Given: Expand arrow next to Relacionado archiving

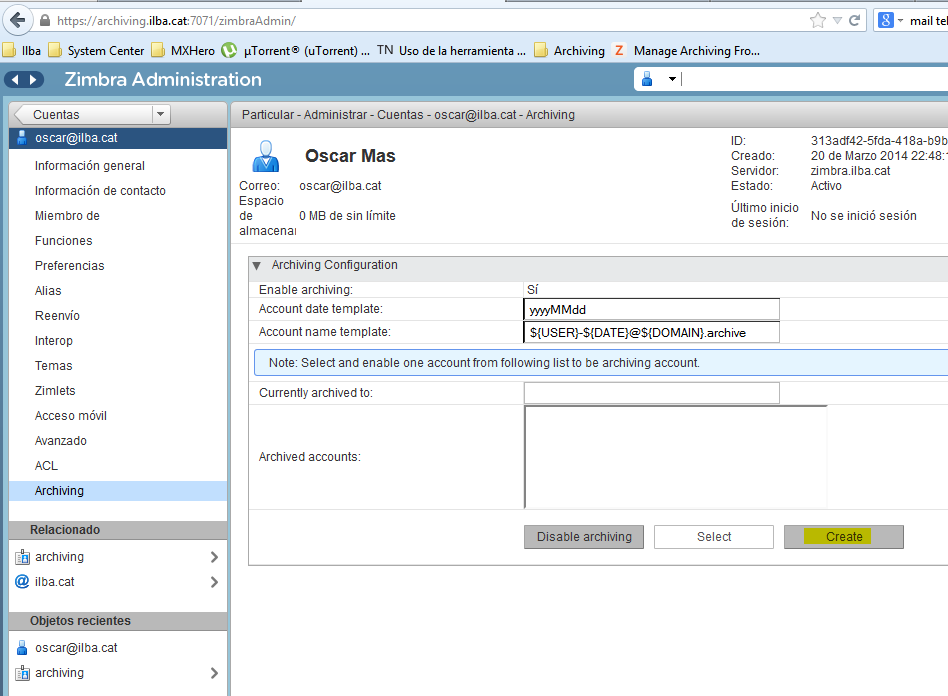Looking at the screenshot, I should [214, 557].
